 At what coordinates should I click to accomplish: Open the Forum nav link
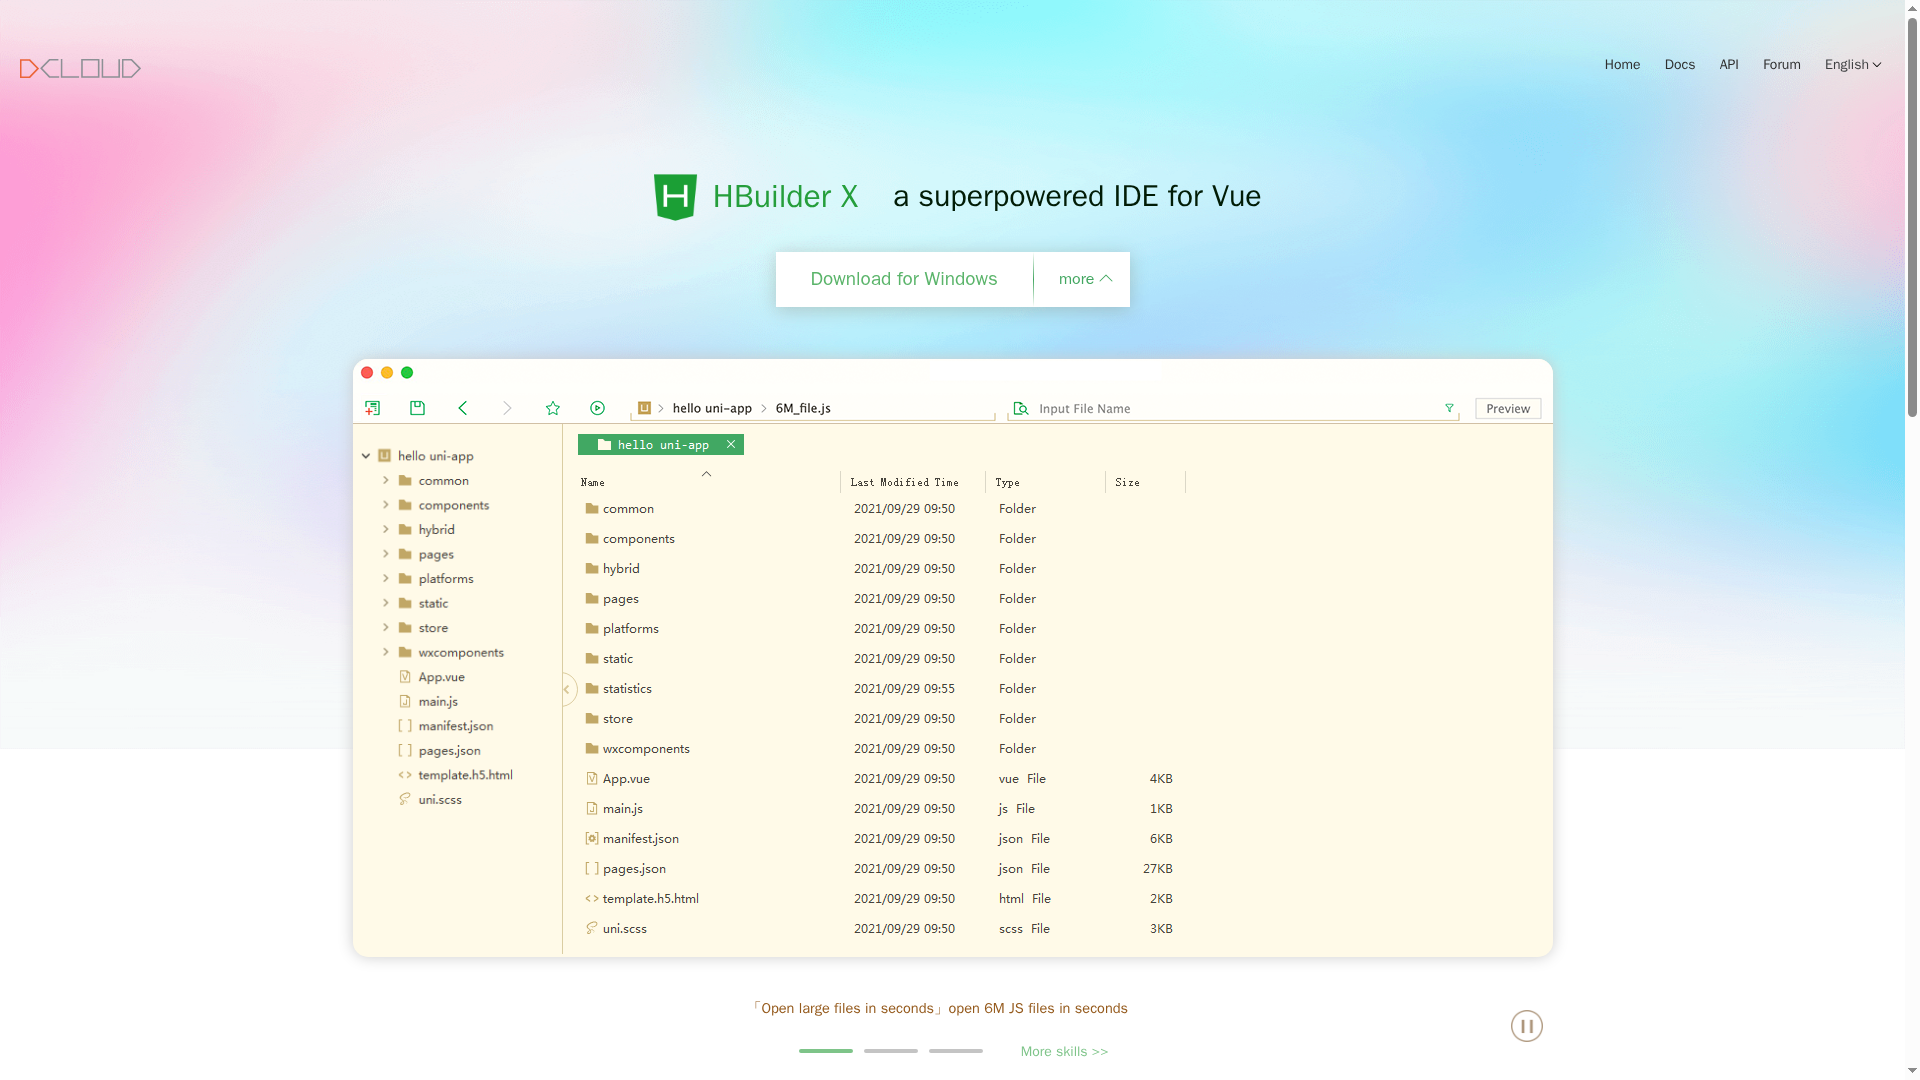(x=1782, y=64)
